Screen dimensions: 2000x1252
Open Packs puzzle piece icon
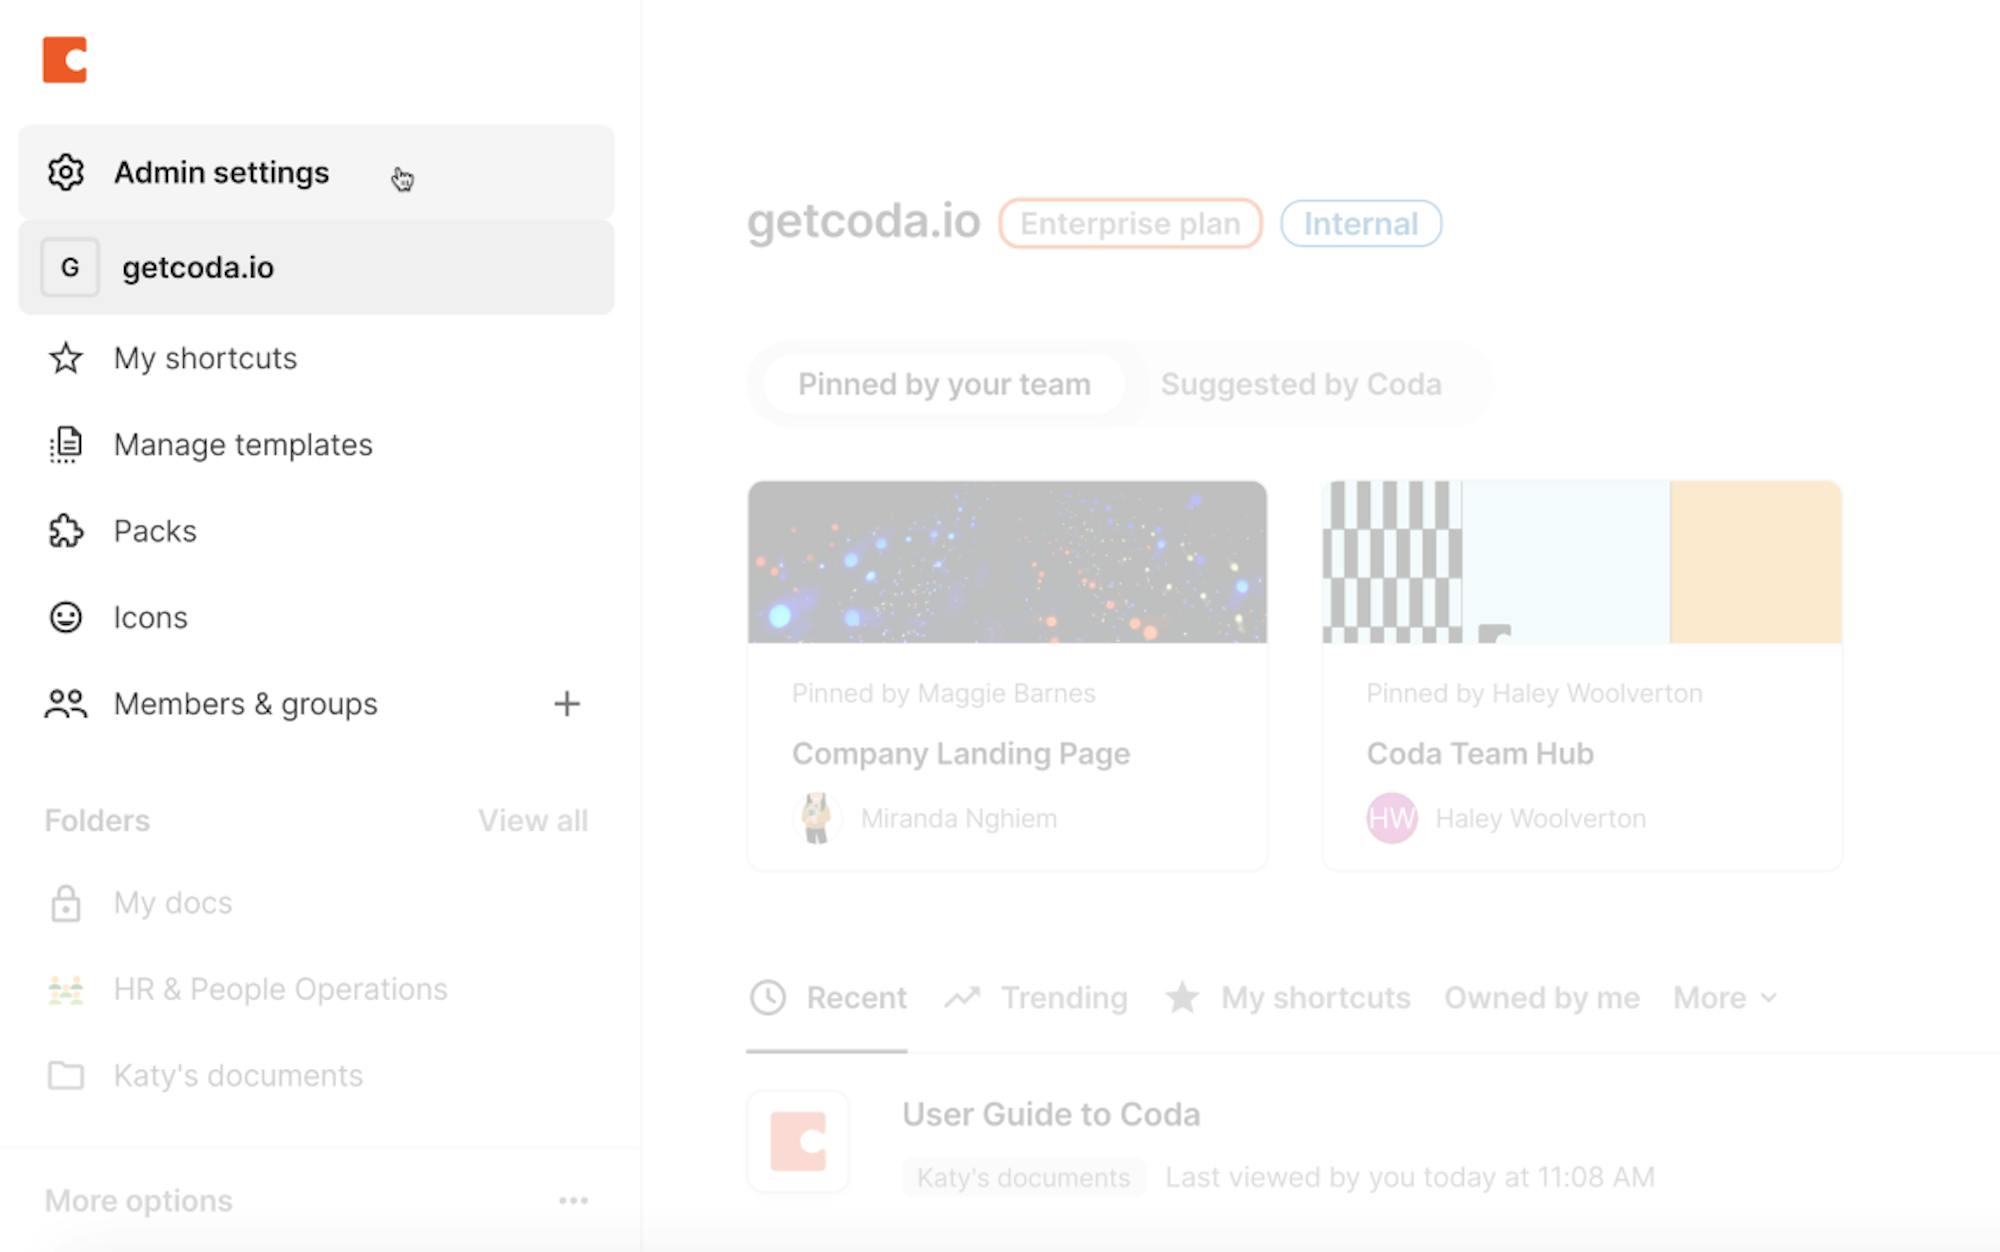click(x=66, y=531)
